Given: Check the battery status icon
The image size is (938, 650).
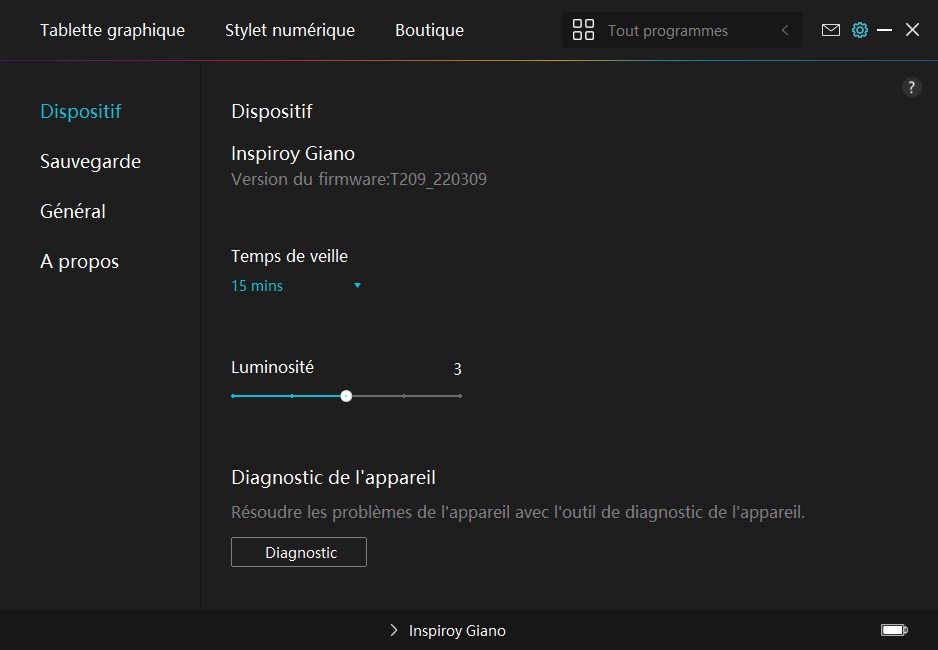Looking at the screenshot, I should pos(893,630).
